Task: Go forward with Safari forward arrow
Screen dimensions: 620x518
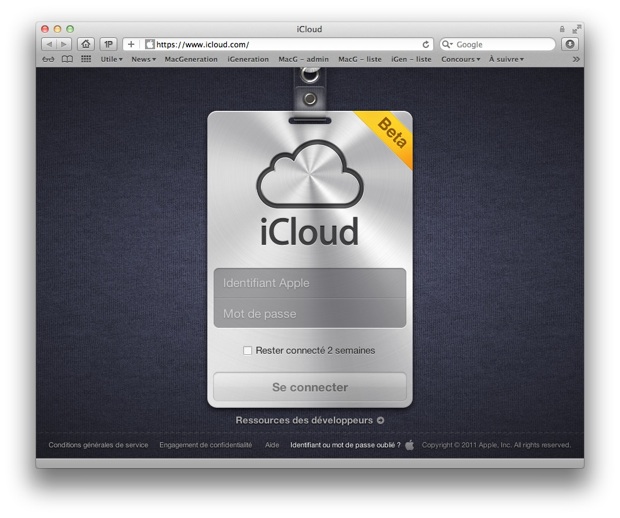Action: (64, 44)
